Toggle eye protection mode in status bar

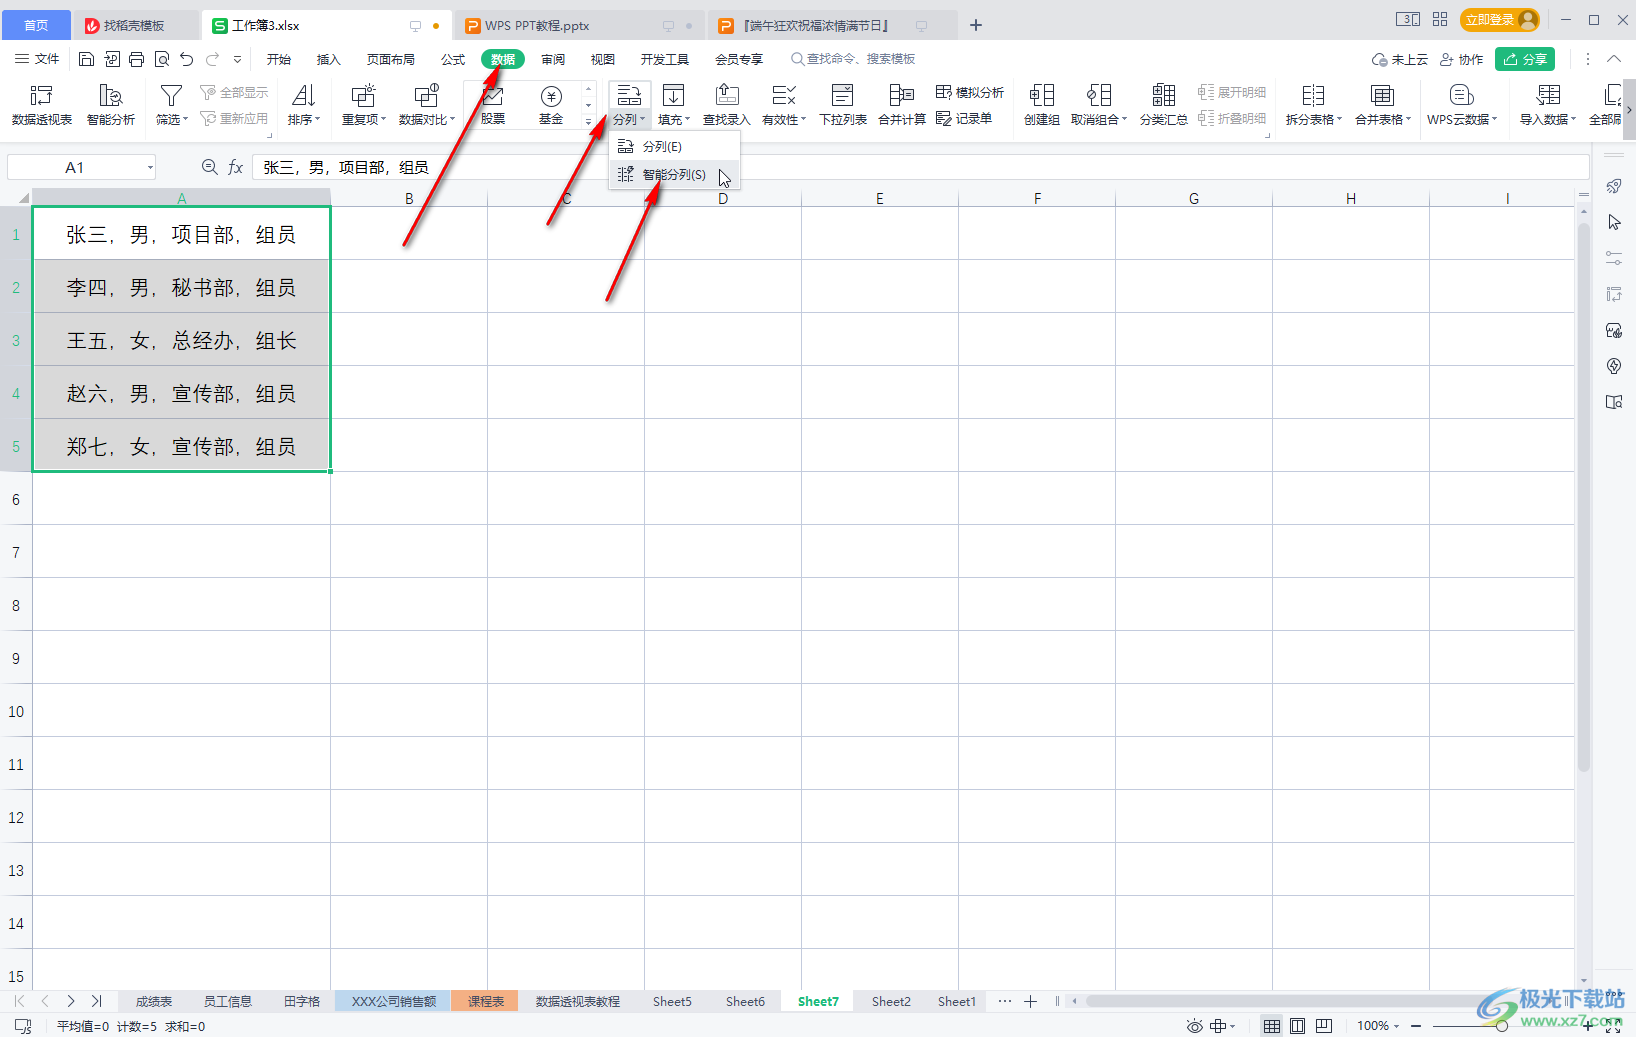tap(1194, 1026)
